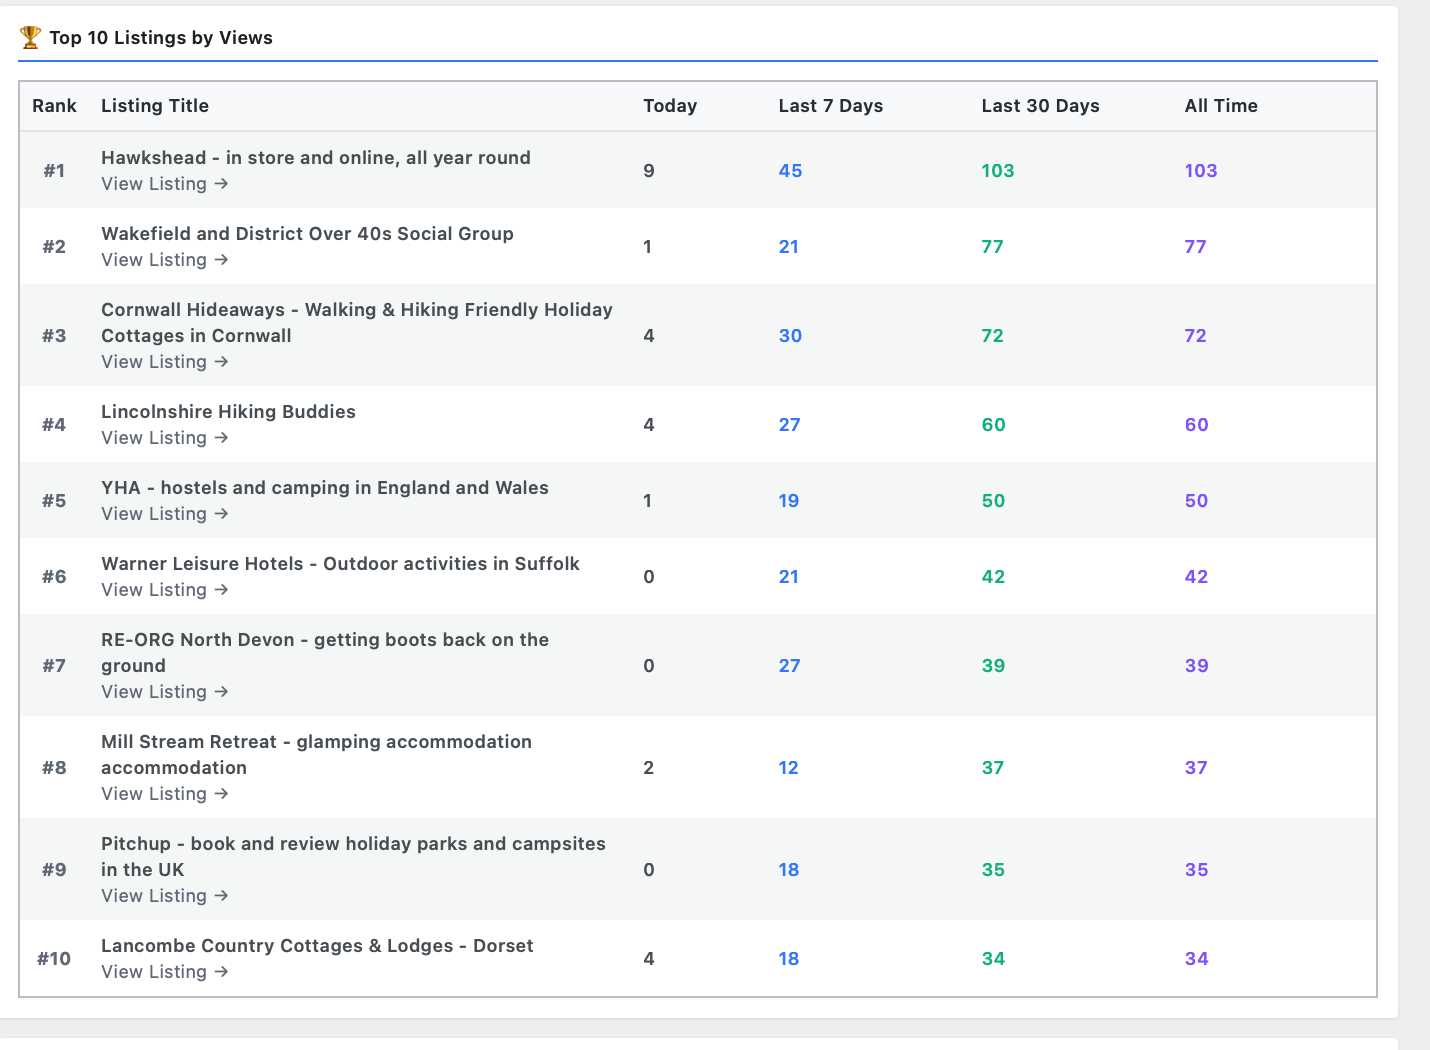
Task: Open View Listing link for Hawkshead
Action: [164, 184]
